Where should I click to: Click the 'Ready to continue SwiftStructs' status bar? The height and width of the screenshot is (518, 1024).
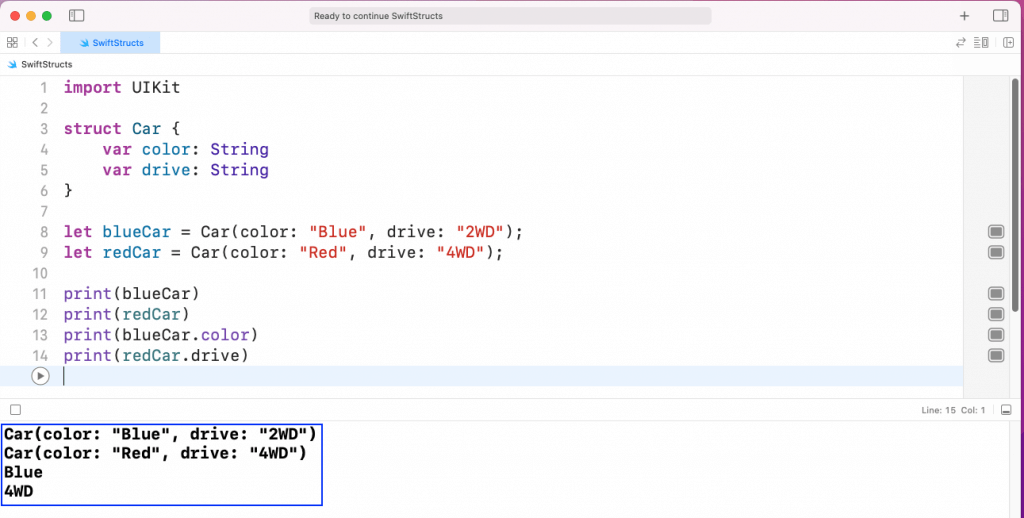[510, 16]
